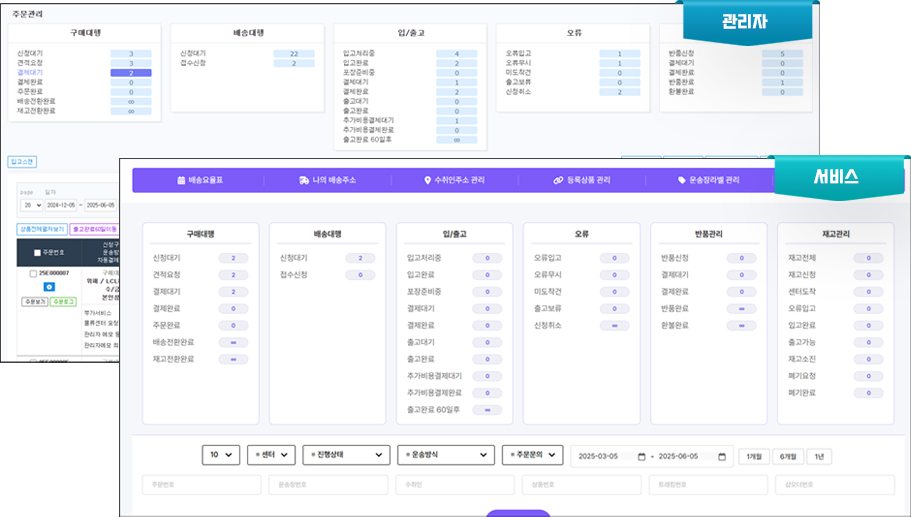The image size is (911, 517).
Task: Open the 나의 배송주소 menu
Action: (328, 180)
